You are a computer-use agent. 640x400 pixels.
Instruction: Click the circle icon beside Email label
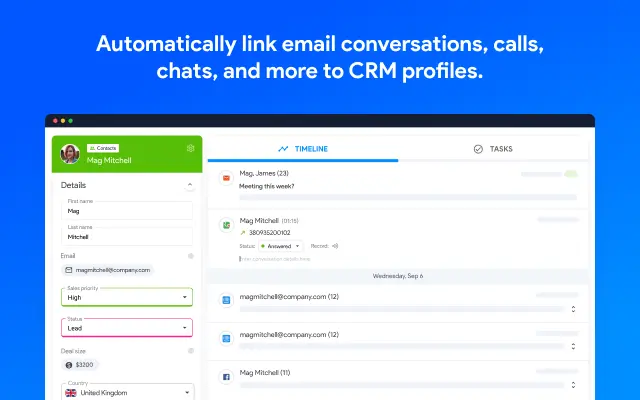(x=191, y=256)
